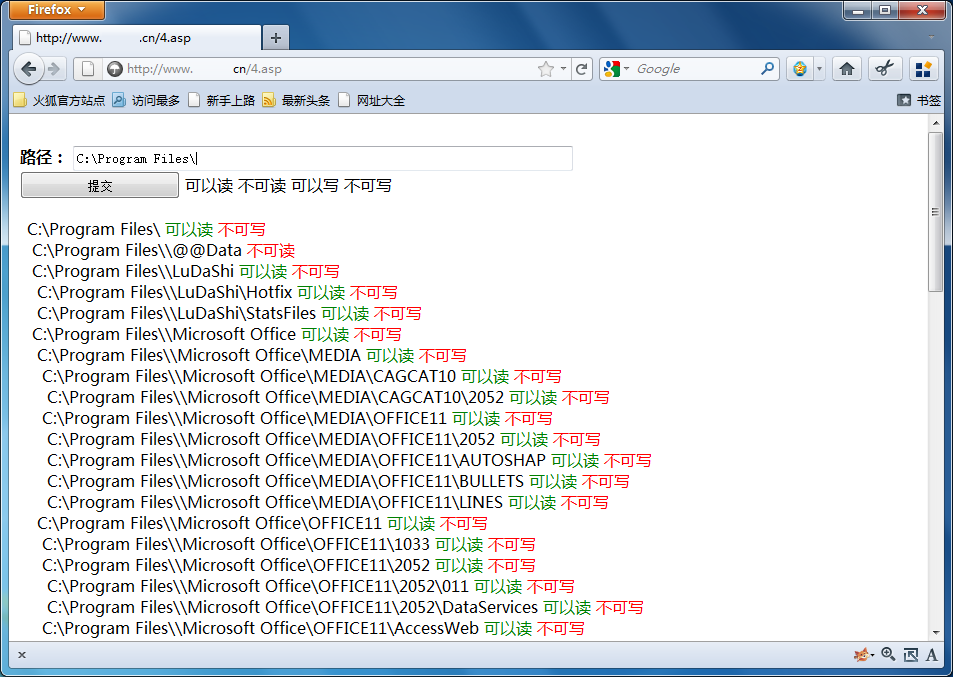Expand the Google search engine selector
Viewport: 953px width, 677px height.
[617, 69]
